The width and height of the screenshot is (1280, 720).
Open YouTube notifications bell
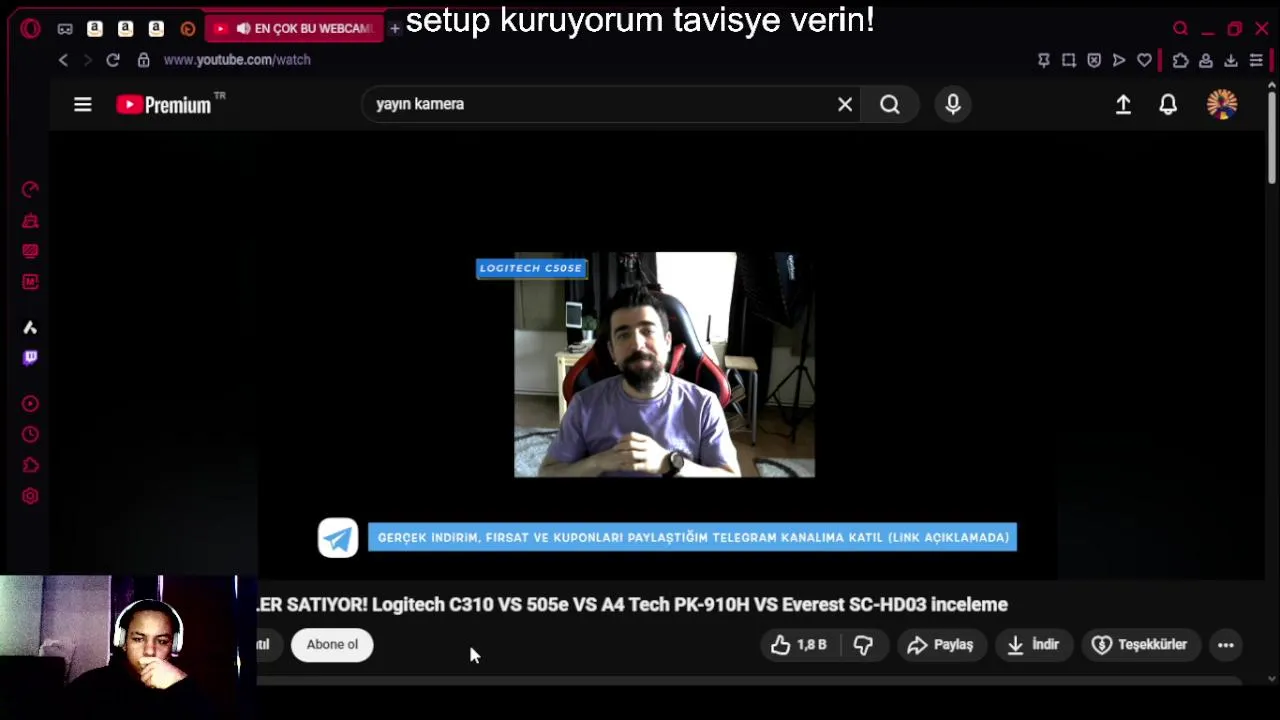pyautogui.click(x=1168, y=104)
